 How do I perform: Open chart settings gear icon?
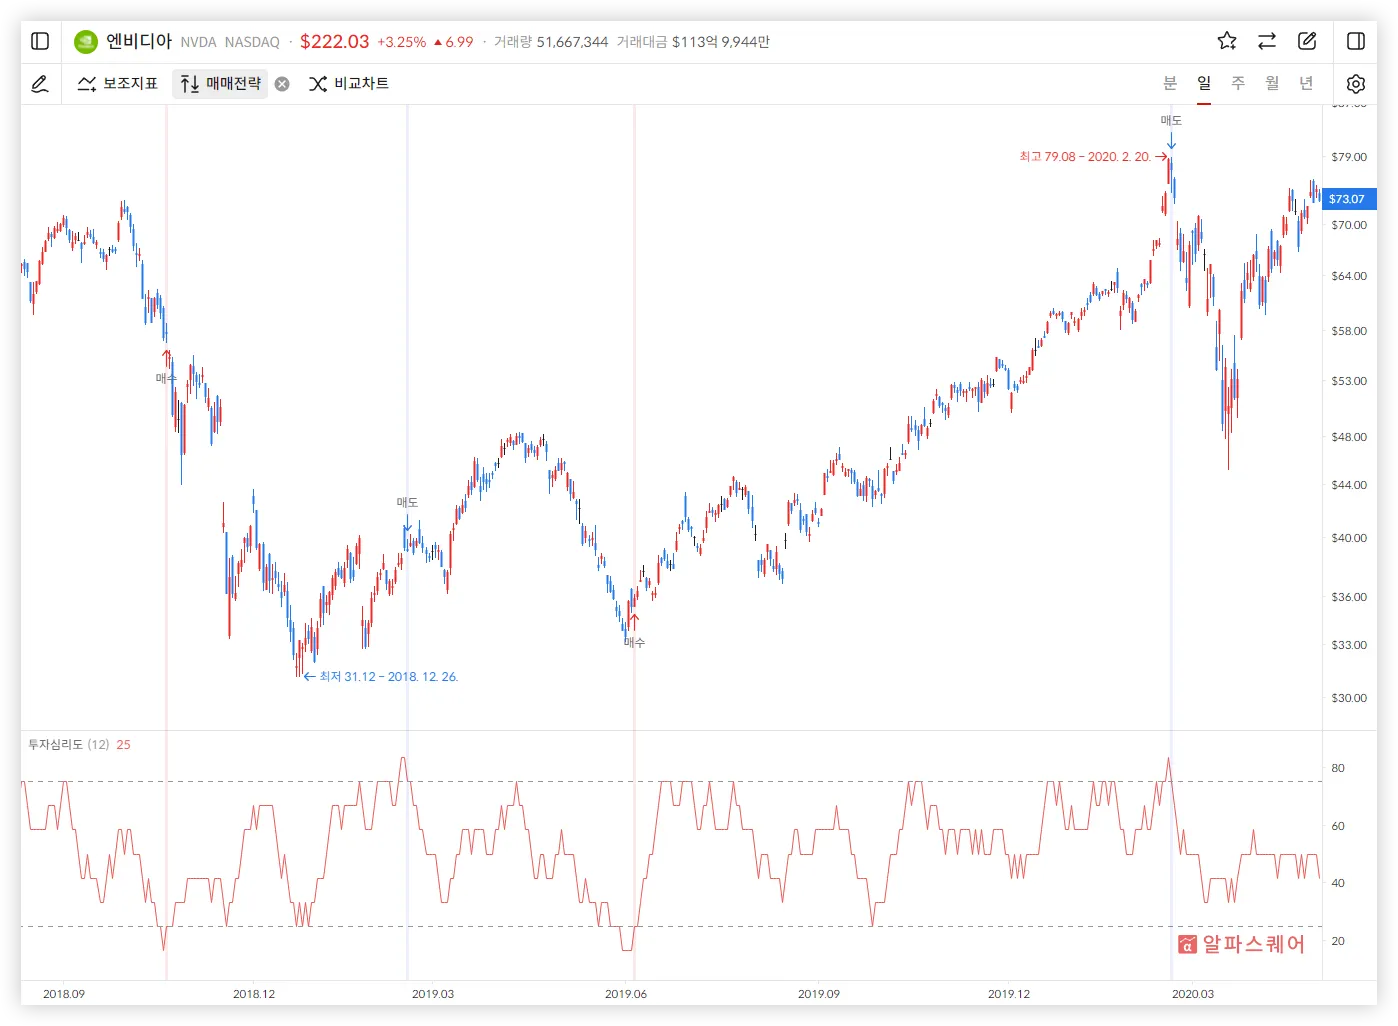pos(1356,84)
